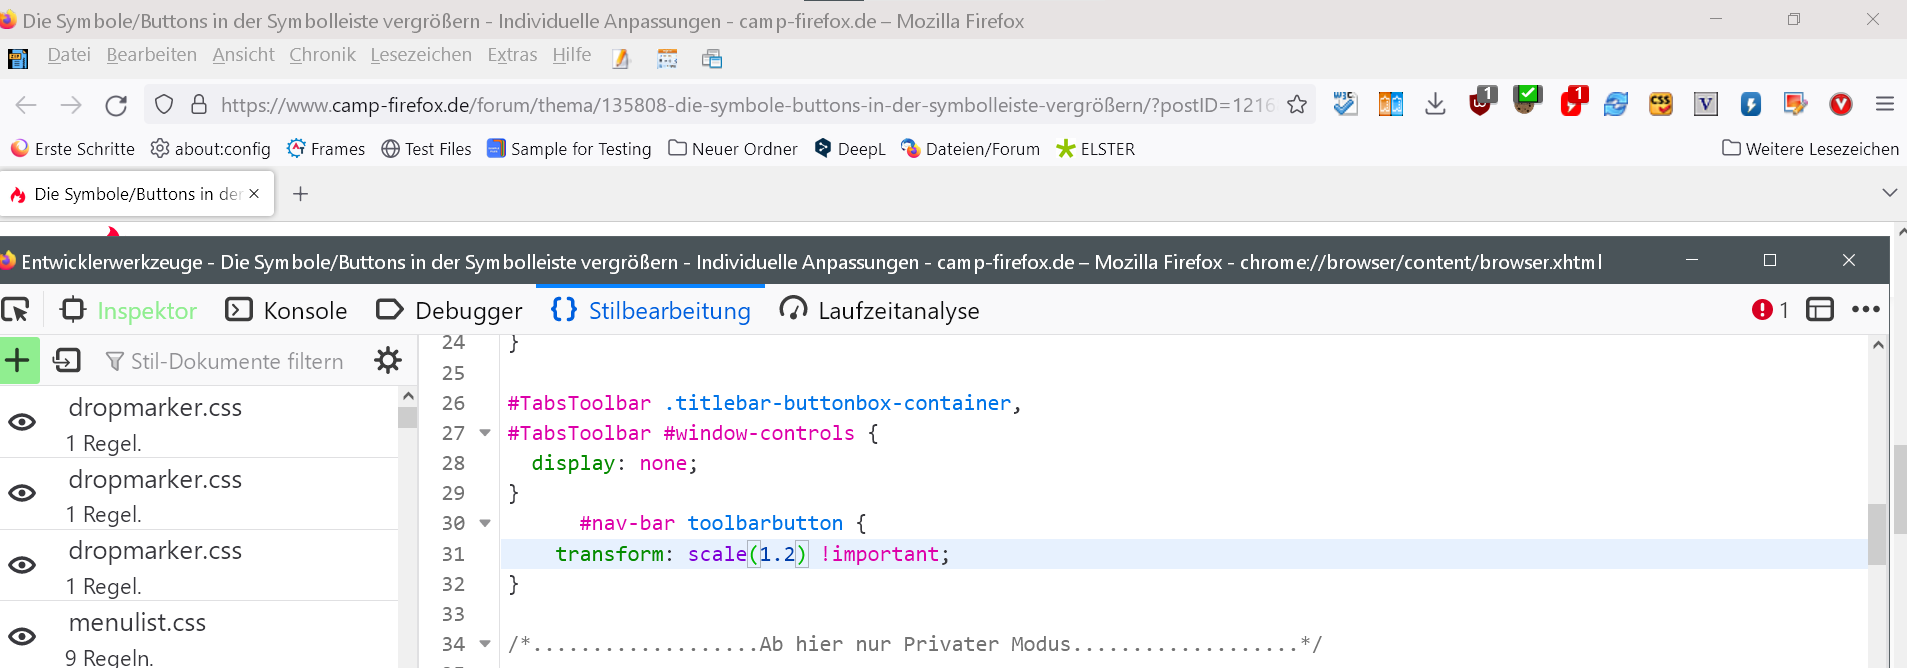Open the Extras menu
The width and height of the screenshot is (1907, 668).
pos(512,55)
